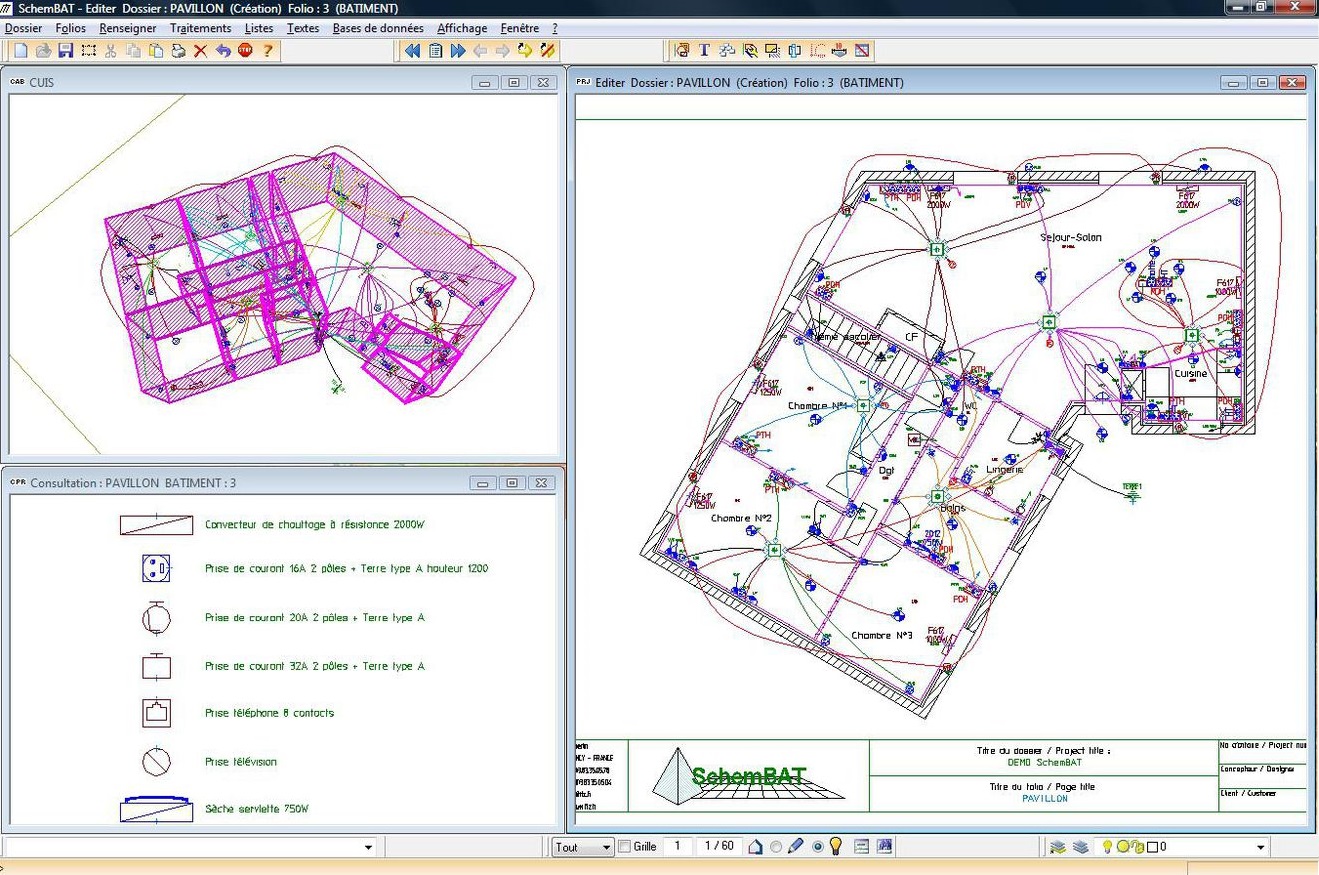This screenshot has width=1319, height=875.
Task: Select the radio button before the light bulb
Action: (x=818, y=847)
